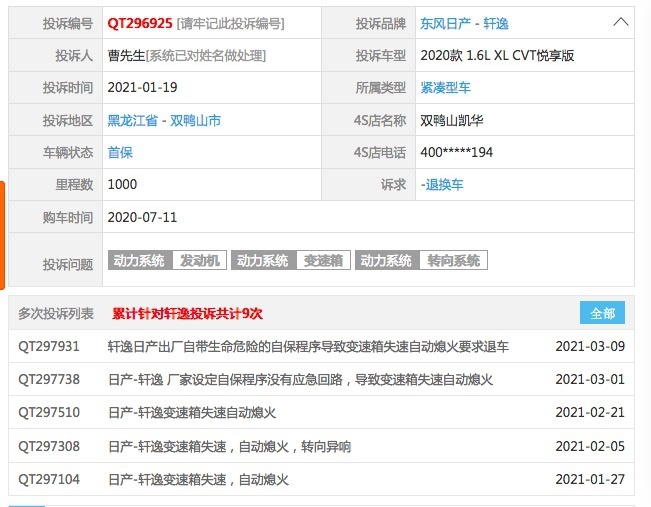This screenshot has height=507, width=651.
Task: Click the date 2021-02-21
Action: (x=590, y=412)
